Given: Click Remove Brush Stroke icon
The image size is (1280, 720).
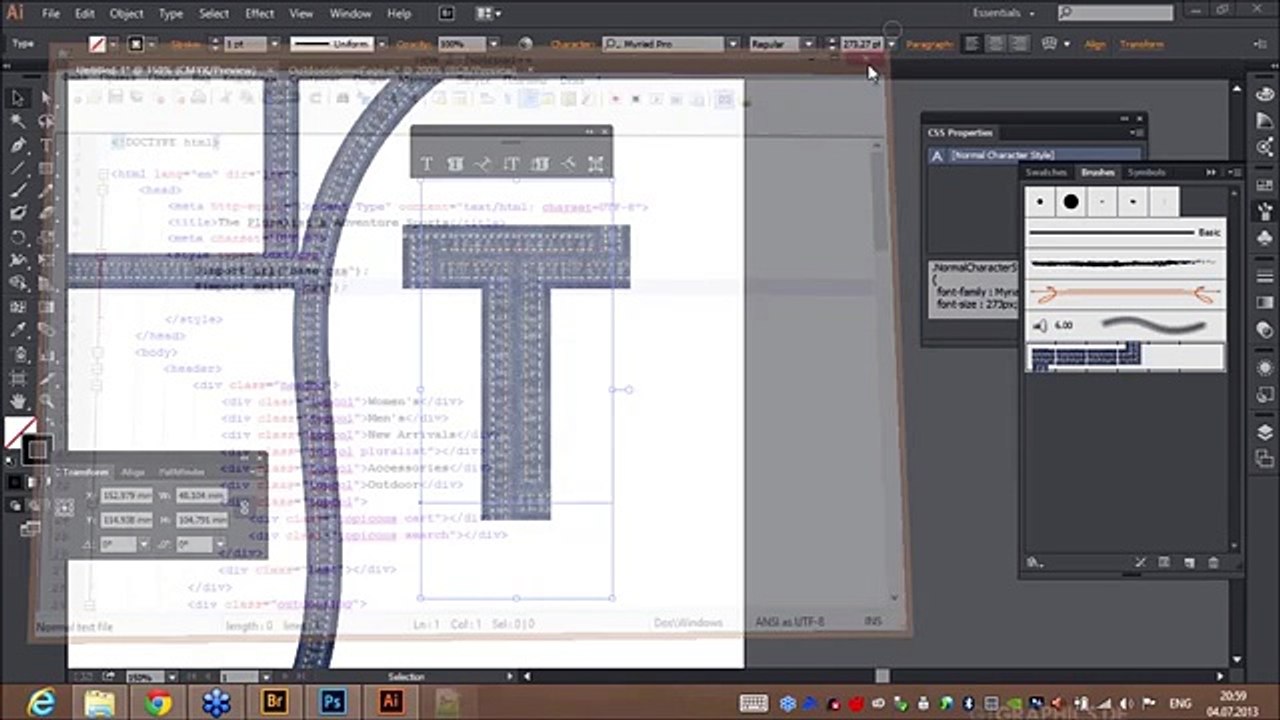Looking at the screenshot, I should (x=1140, y=563).
